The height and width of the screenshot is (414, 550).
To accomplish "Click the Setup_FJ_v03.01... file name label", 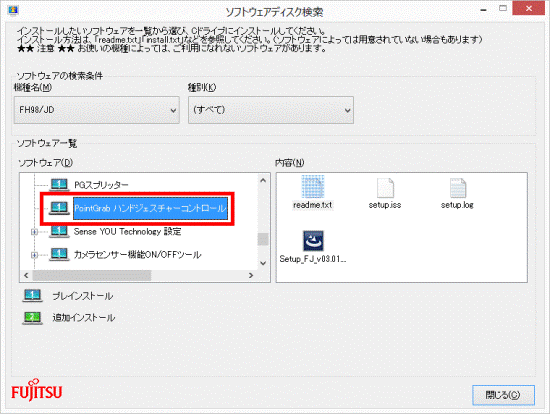I will 313,259.
